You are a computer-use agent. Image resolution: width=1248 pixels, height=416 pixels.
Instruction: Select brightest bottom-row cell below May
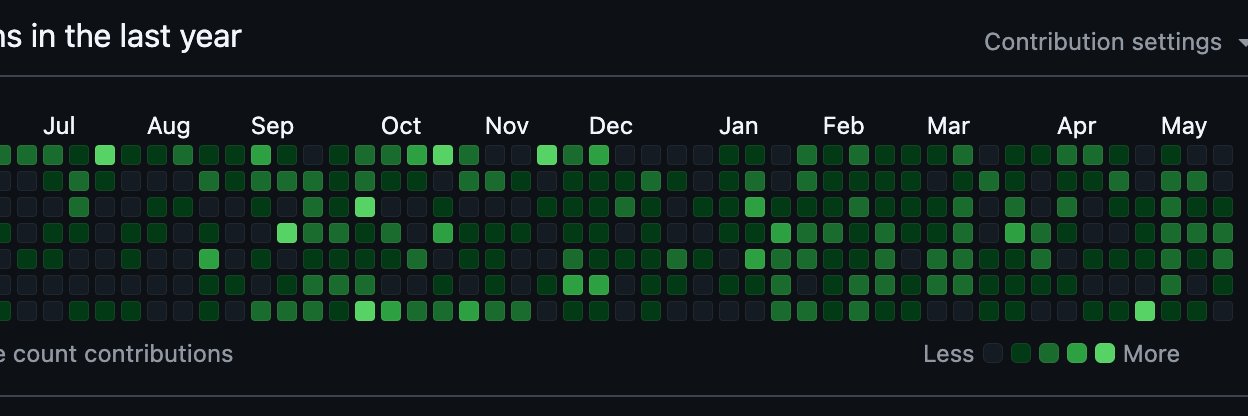[1145, 311]
